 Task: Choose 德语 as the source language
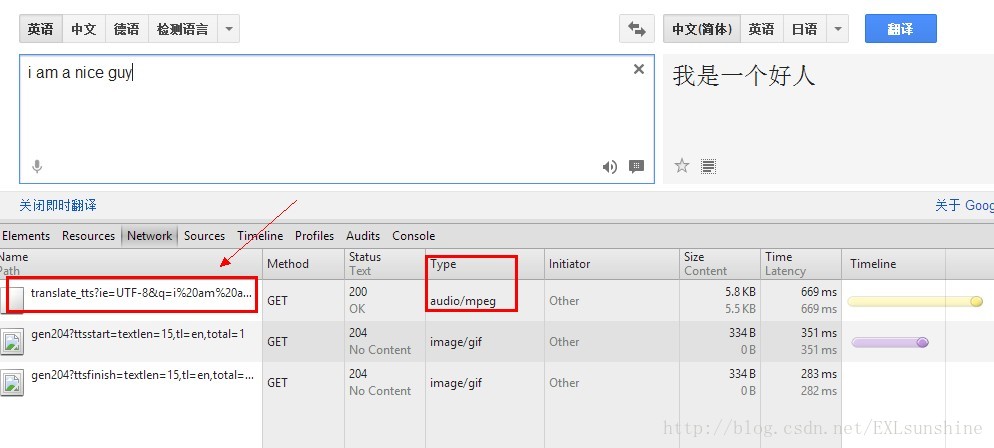pos(127,29)
